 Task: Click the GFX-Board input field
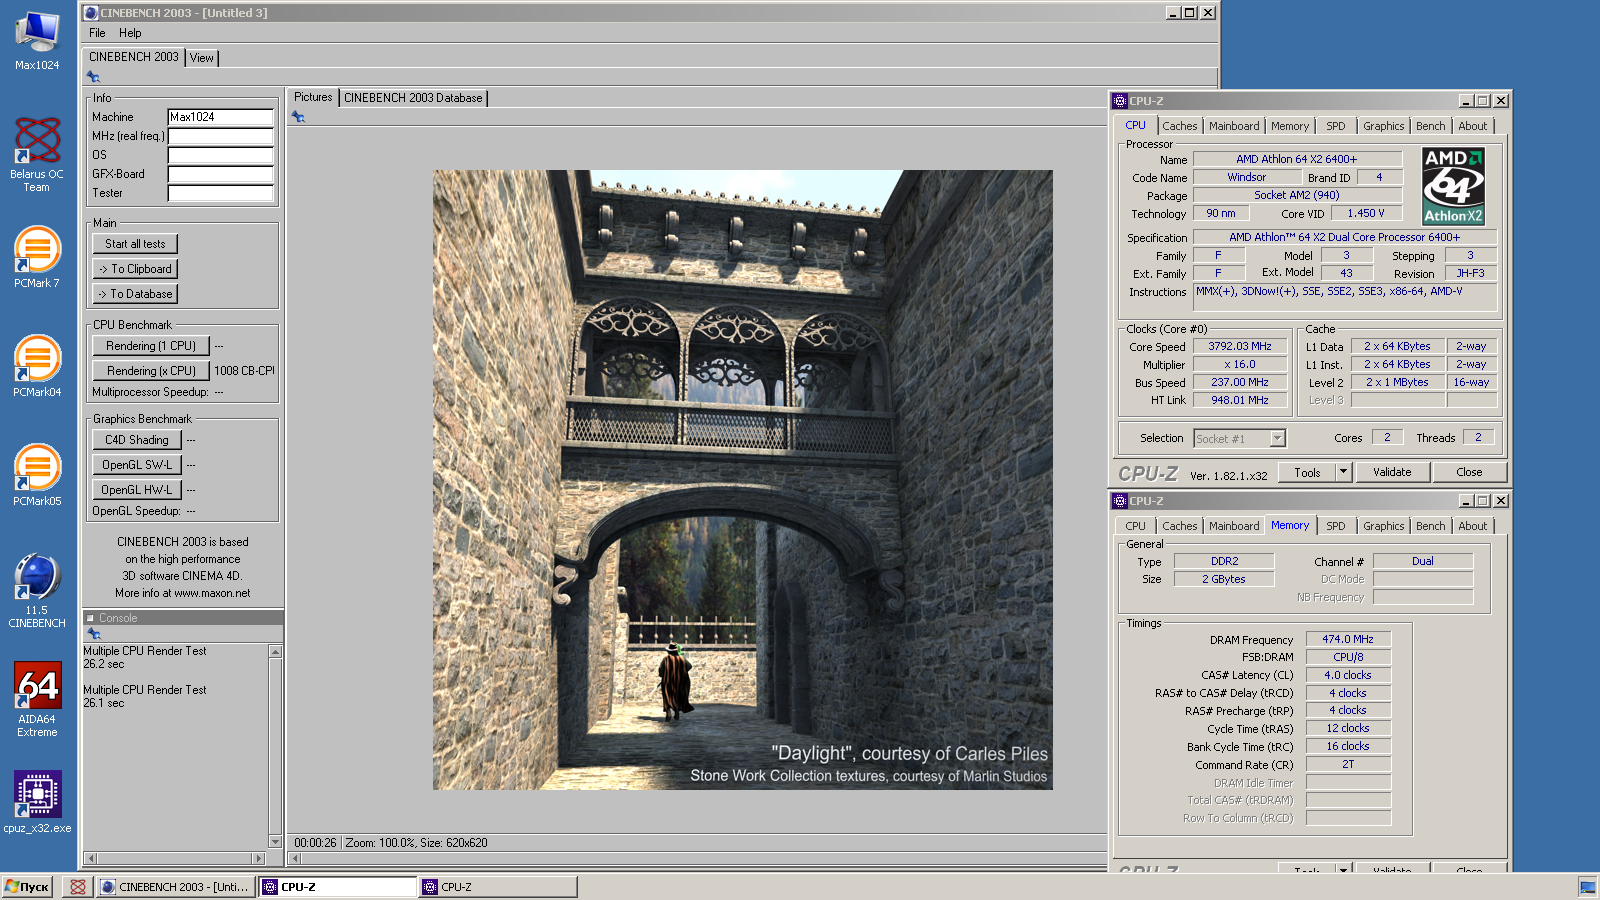pyautogui.click(x=220, y=174)
